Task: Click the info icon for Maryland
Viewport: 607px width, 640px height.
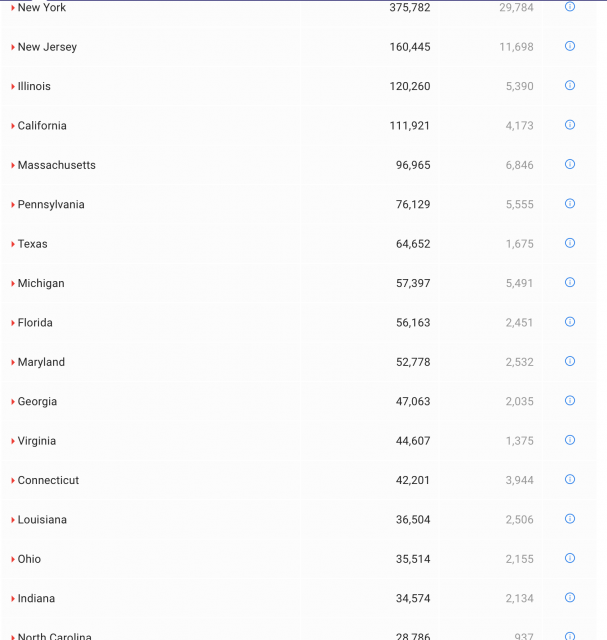Action: (570, 361)
